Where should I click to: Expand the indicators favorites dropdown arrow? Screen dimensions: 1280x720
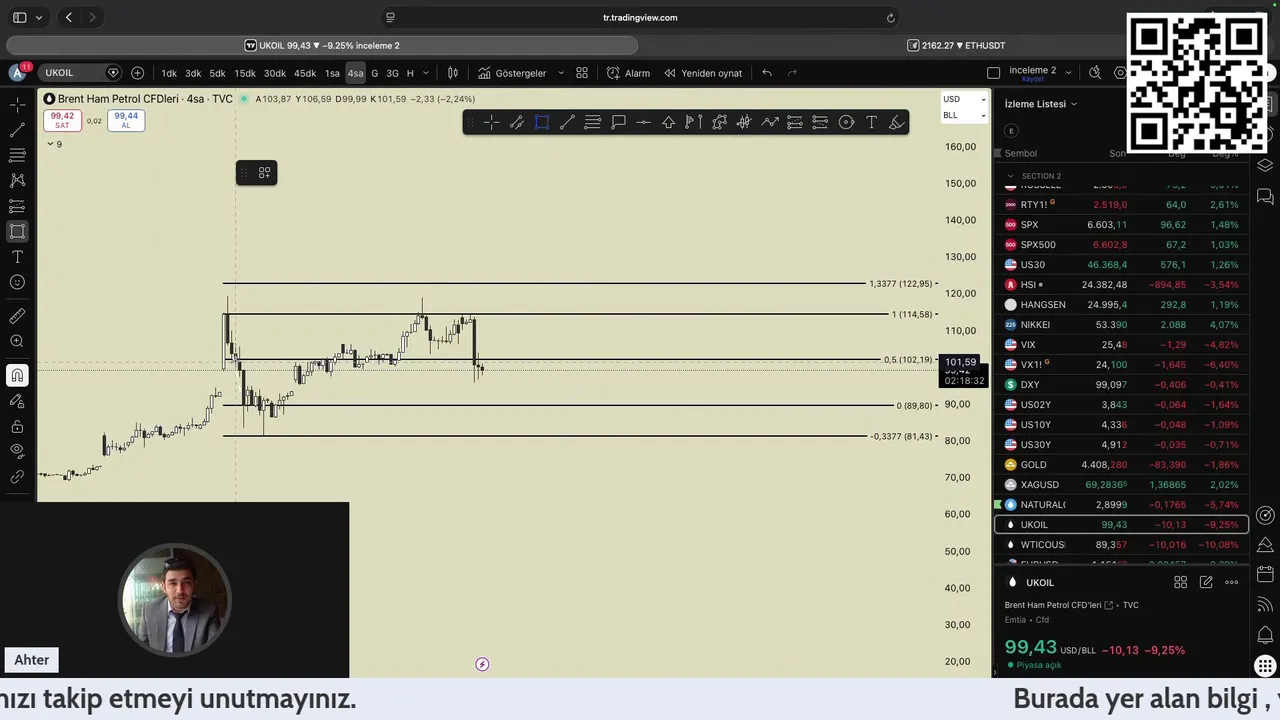pos(560,73)
